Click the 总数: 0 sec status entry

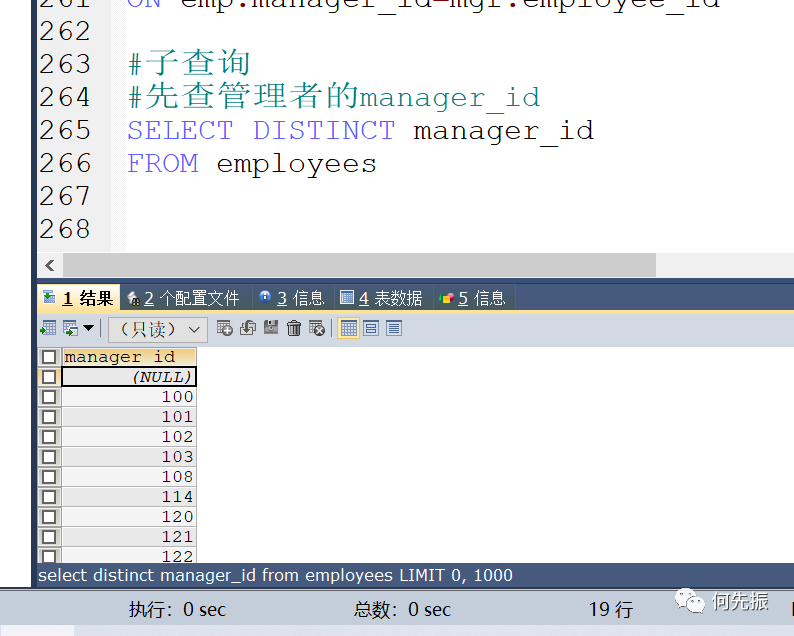[x=402, y=609]
